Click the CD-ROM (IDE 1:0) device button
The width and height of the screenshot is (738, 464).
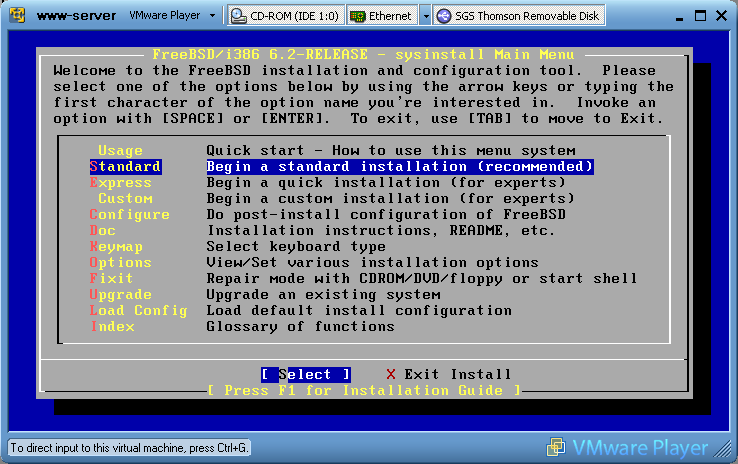click(286, 16)
